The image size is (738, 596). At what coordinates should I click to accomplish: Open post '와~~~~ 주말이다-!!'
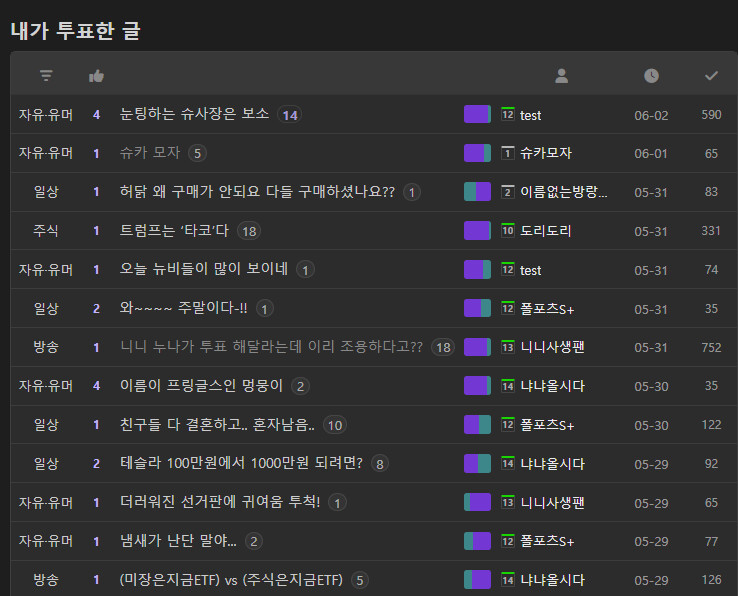[184, 308]
